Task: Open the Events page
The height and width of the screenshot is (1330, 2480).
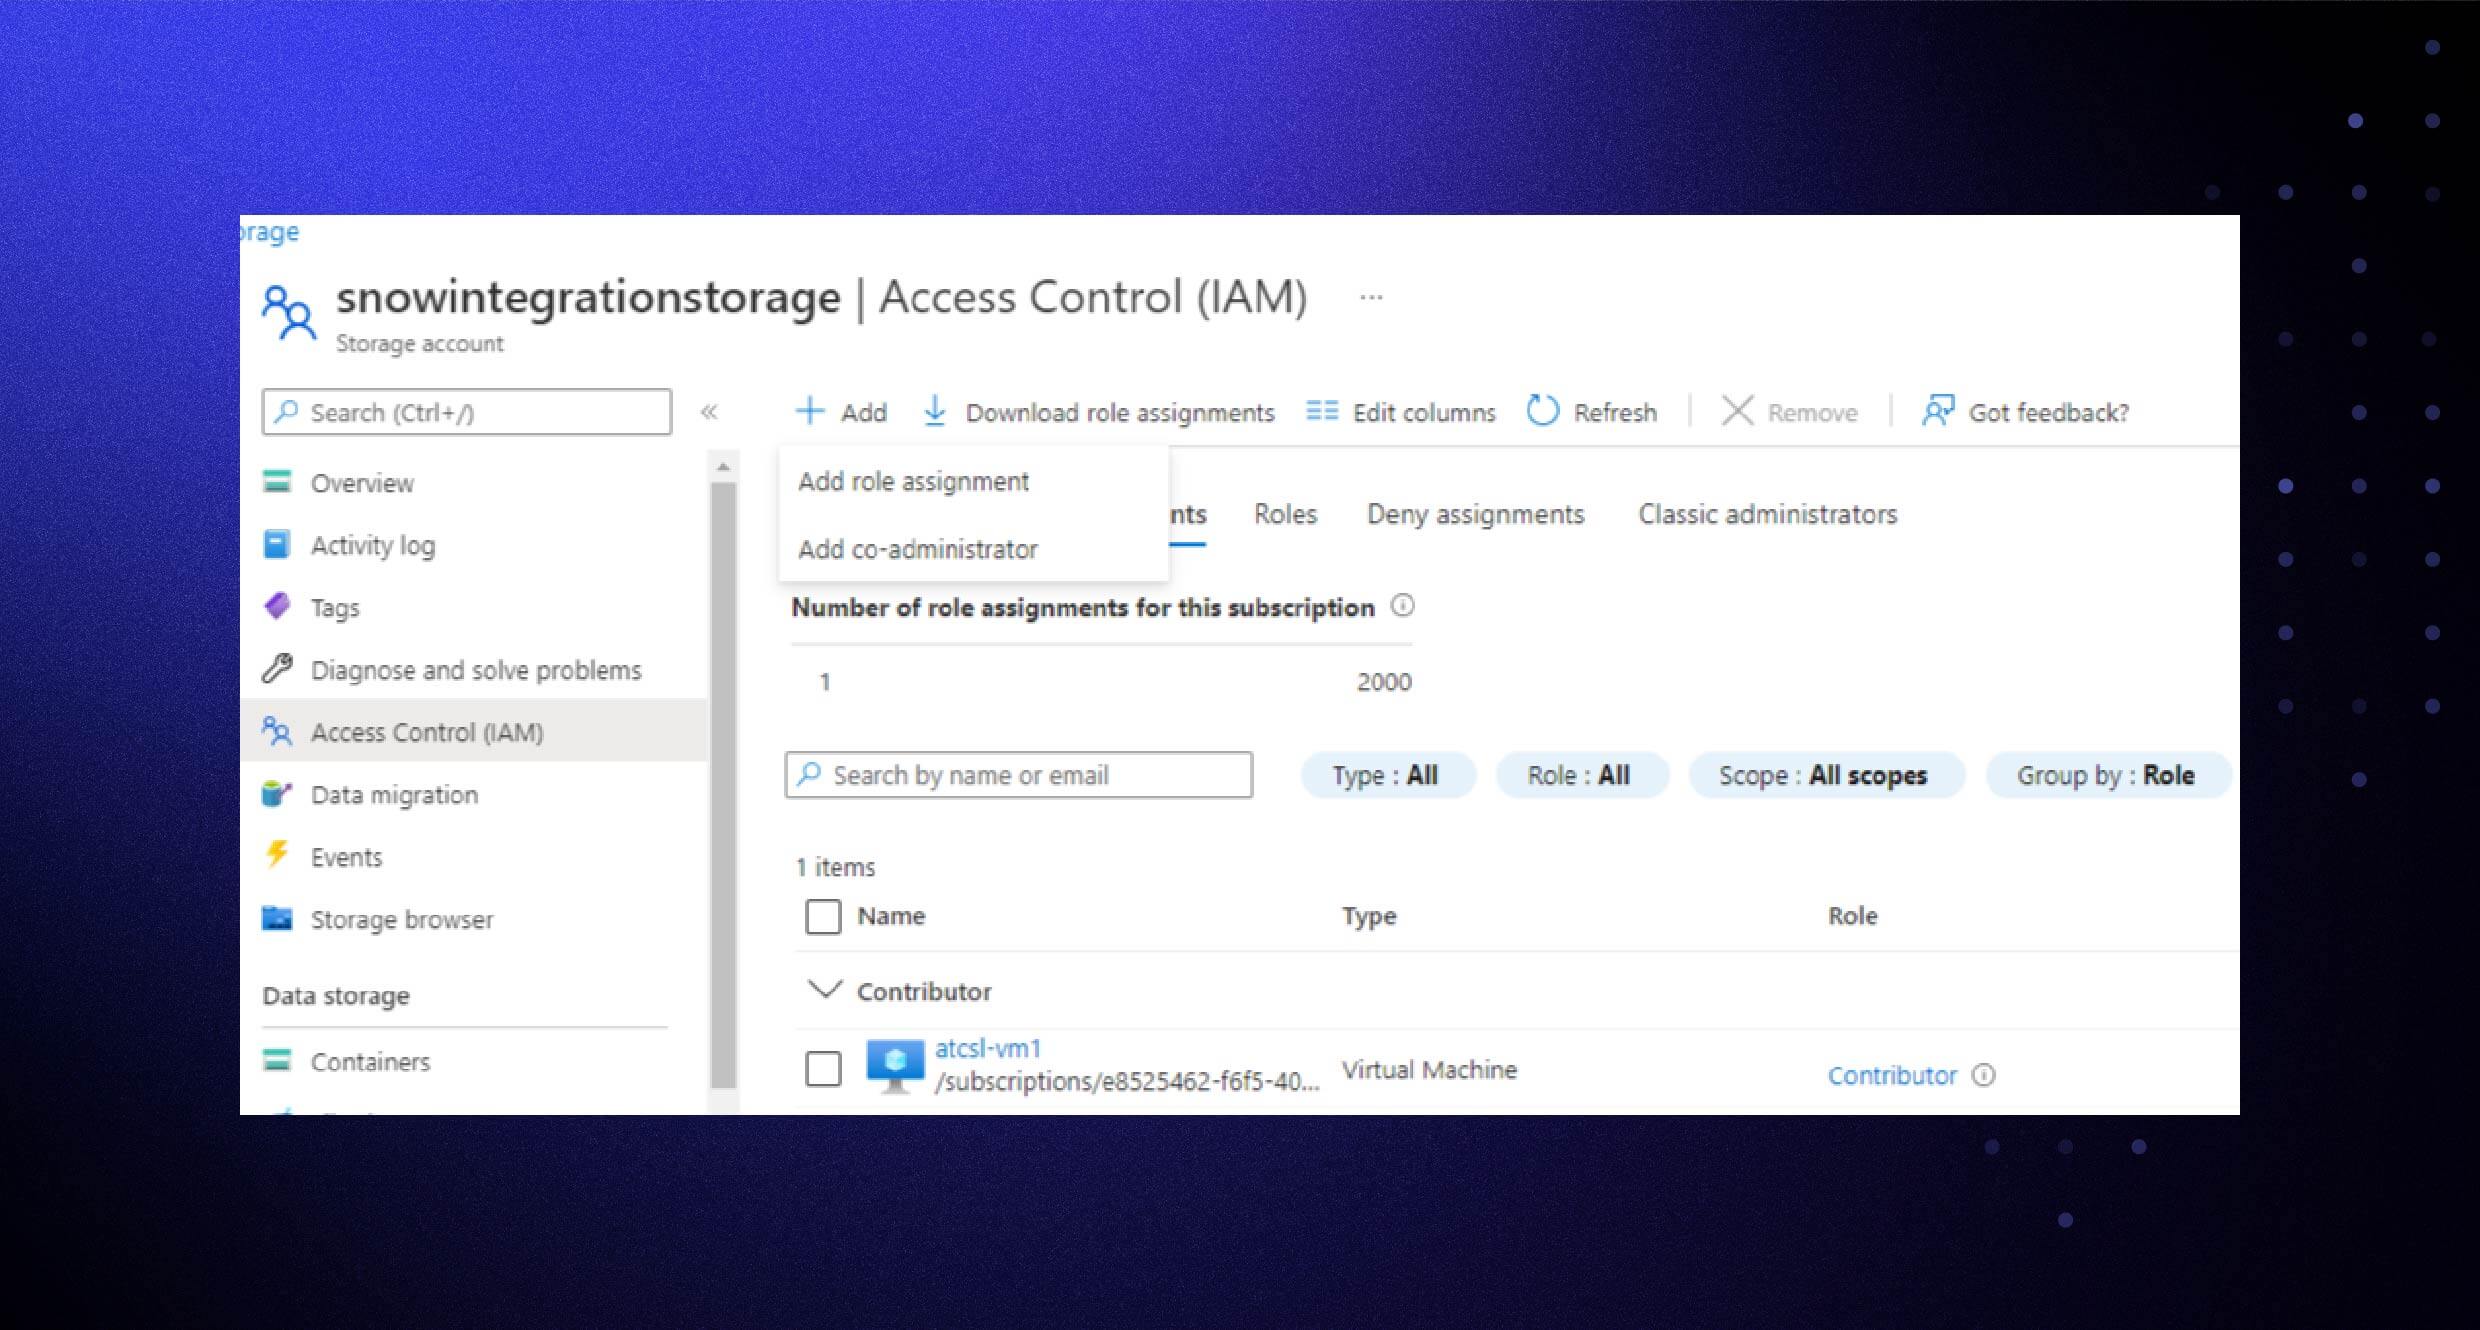Action: click(x=346, y=857)
